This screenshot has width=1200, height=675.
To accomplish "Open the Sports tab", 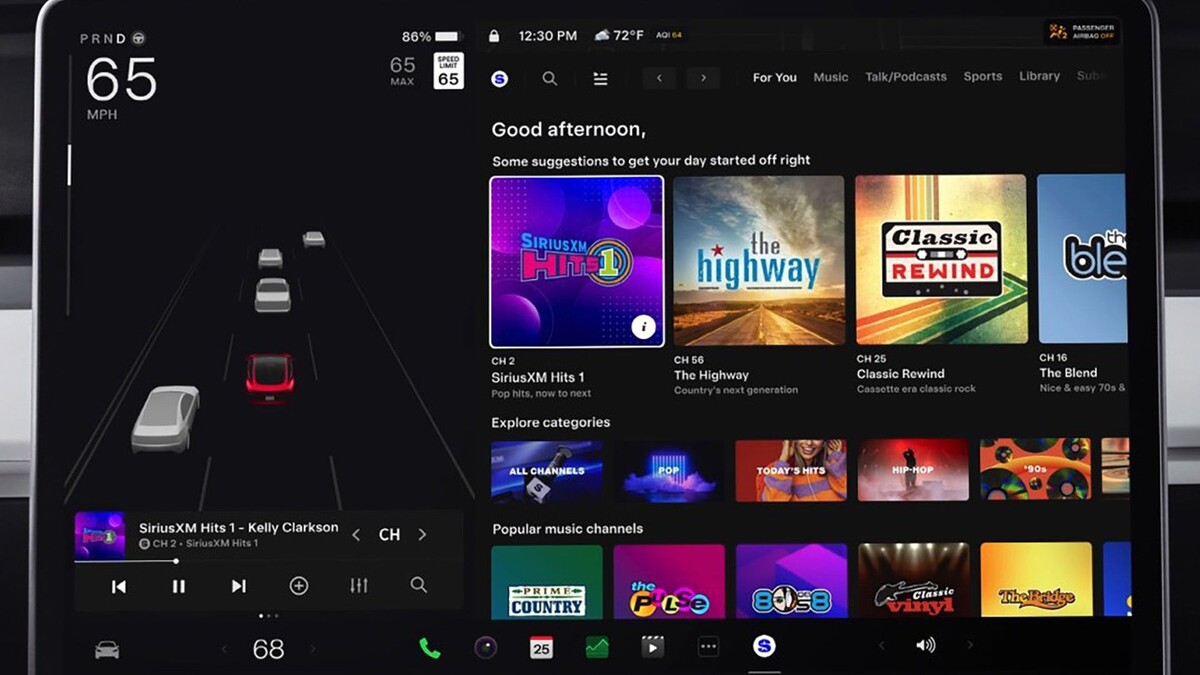I will tap(983, 77).
